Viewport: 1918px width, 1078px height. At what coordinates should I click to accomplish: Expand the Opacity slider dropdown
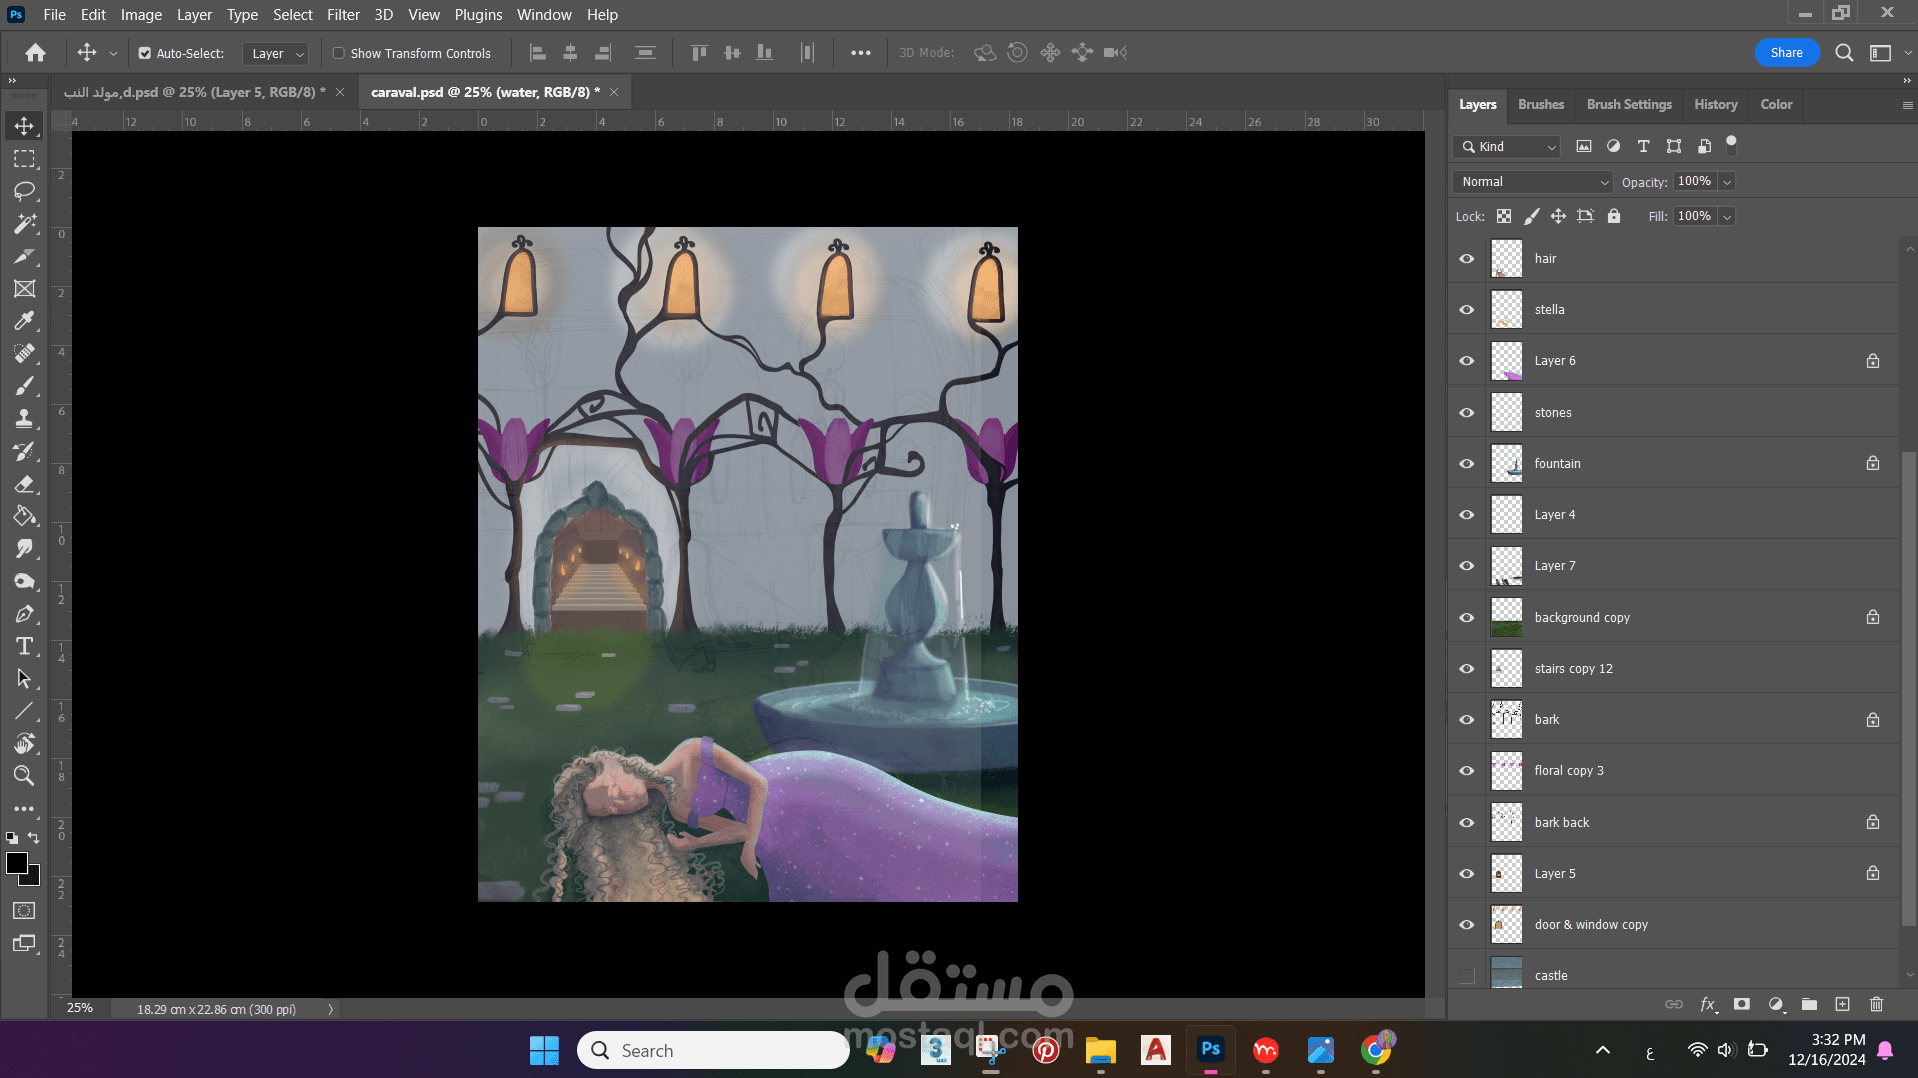pos(1727,182)
